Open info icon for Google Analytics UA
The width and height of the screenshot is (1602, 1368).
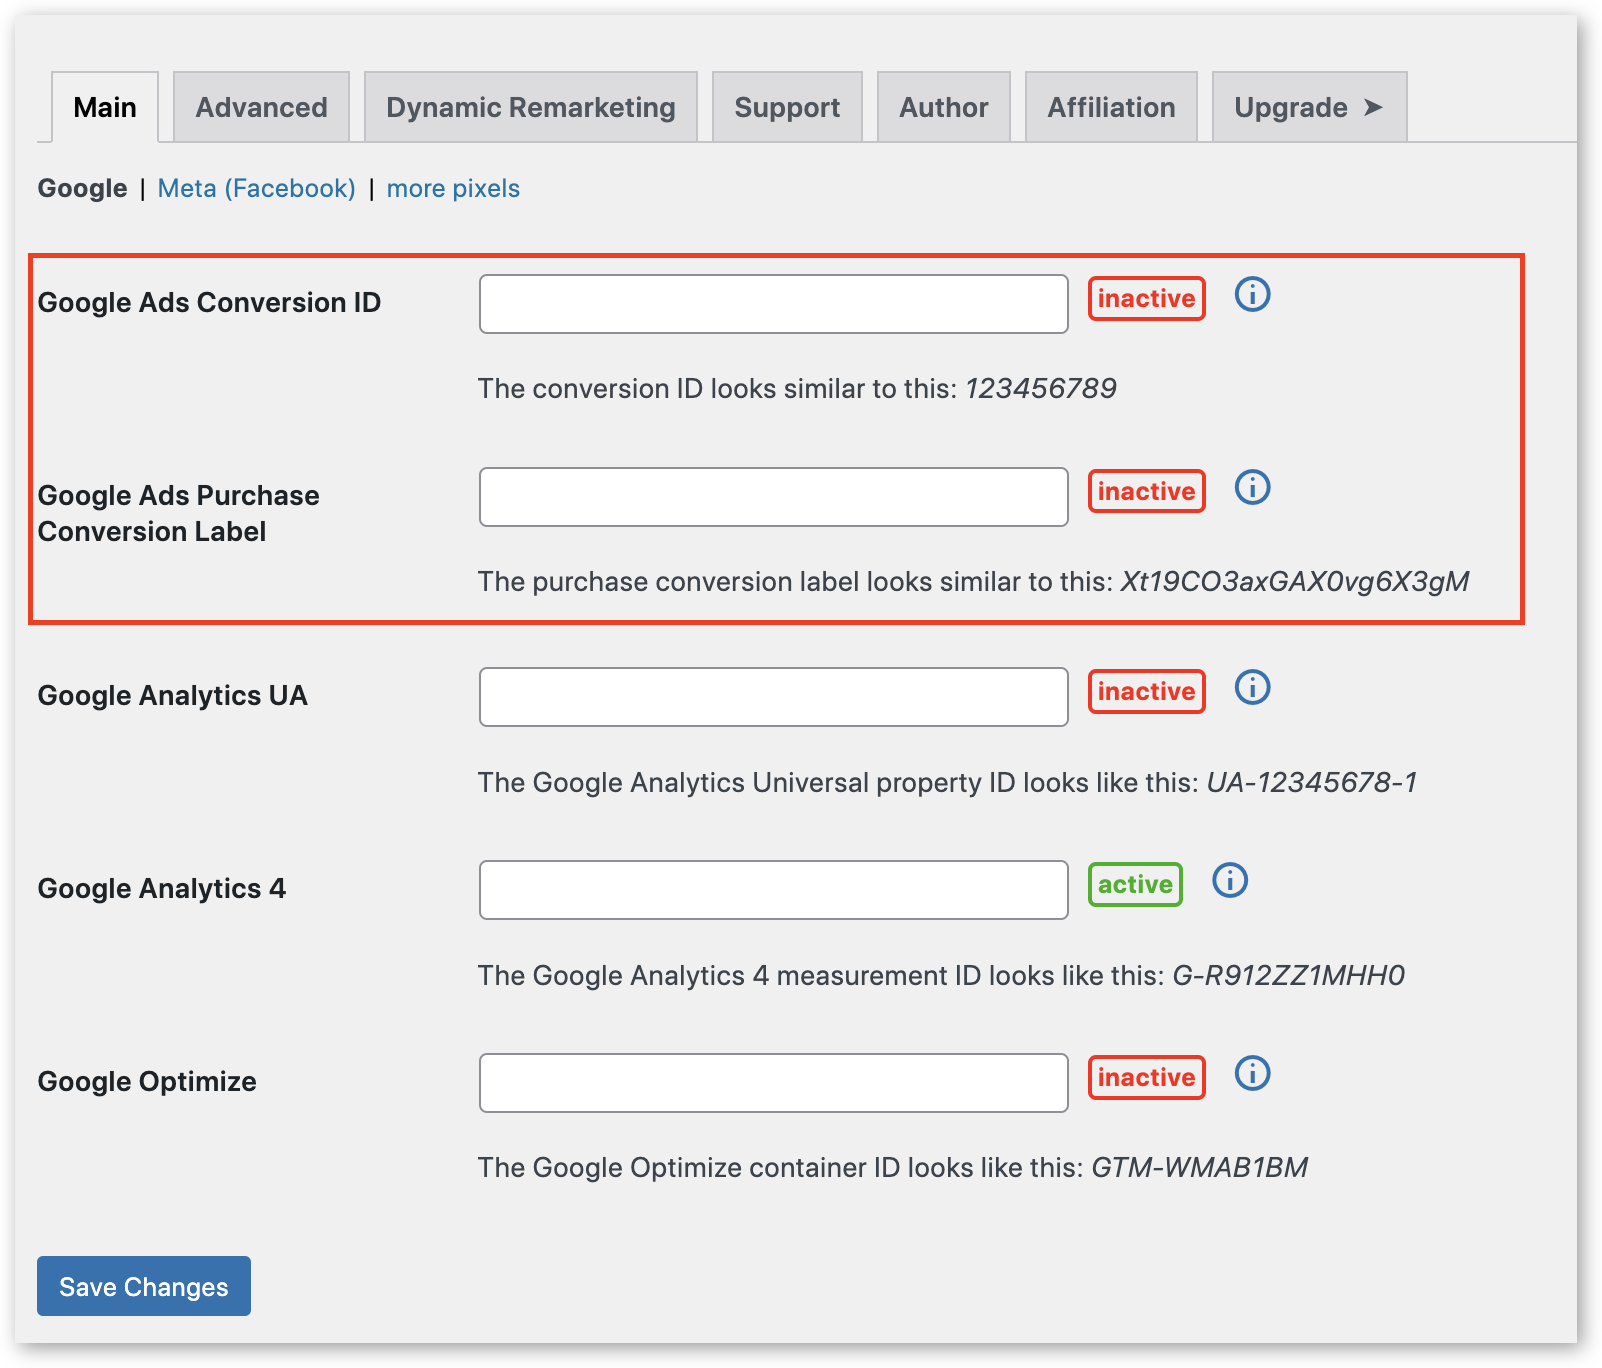pos(1252,688)
